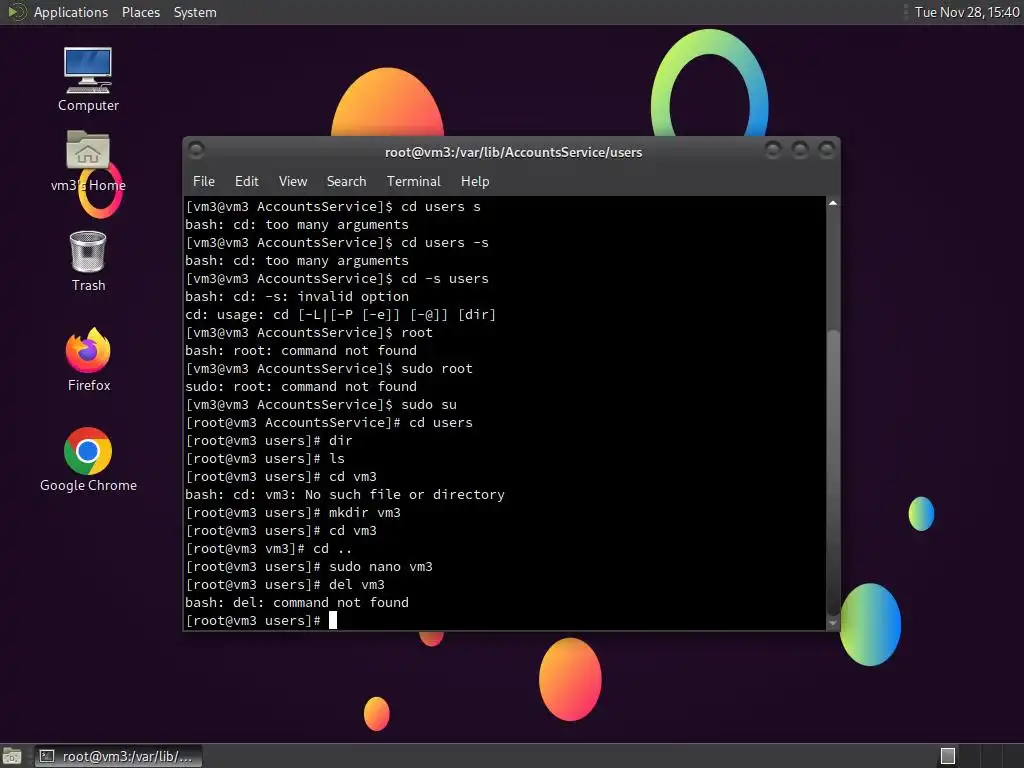Viewport: 1024px width, 768px height.
Task: Launch Google Chrome from the desktop
Action: [88, 459]
